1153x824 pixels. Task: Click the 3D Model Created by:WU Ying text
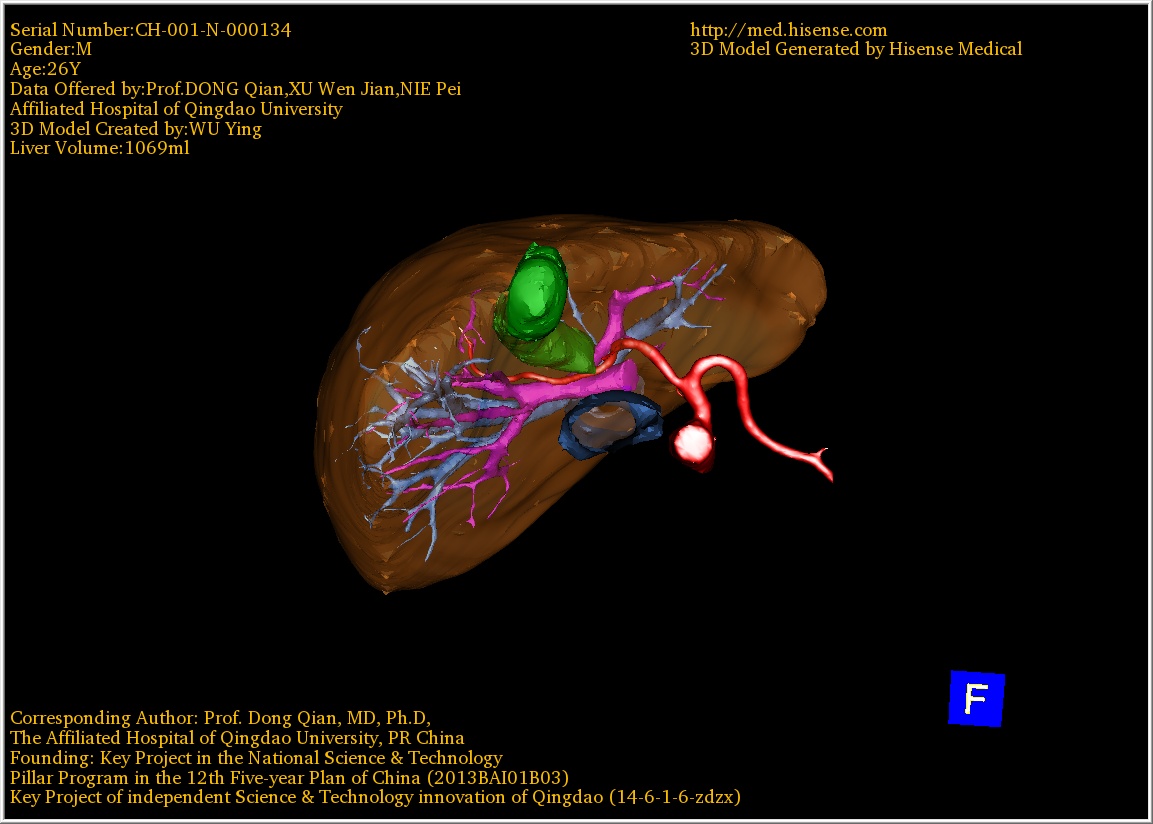click(135, 129)
